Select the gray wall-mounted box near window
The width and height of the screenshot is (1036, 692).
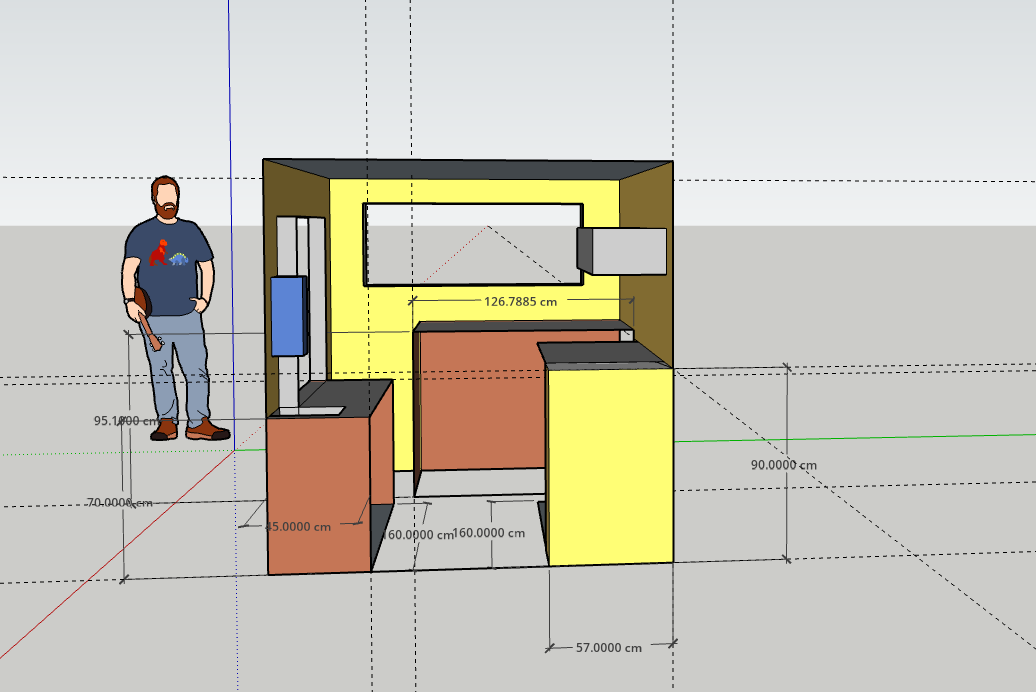[622, 251]
